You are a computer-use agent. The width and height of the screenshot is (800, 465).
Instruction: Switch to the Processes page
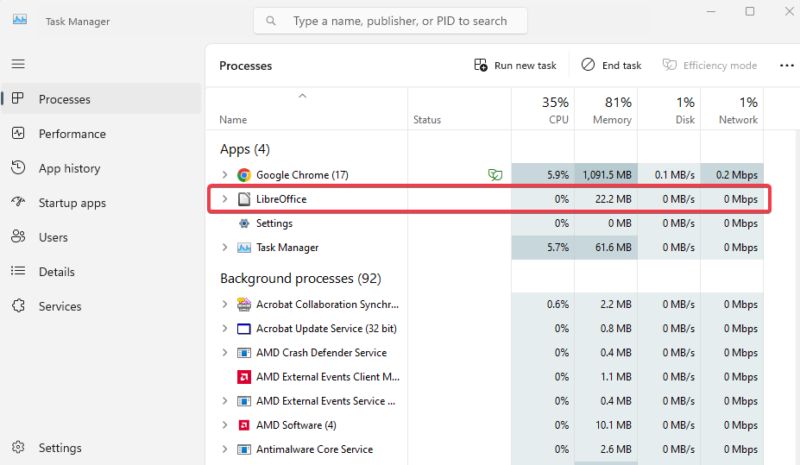tap(101, 99)
